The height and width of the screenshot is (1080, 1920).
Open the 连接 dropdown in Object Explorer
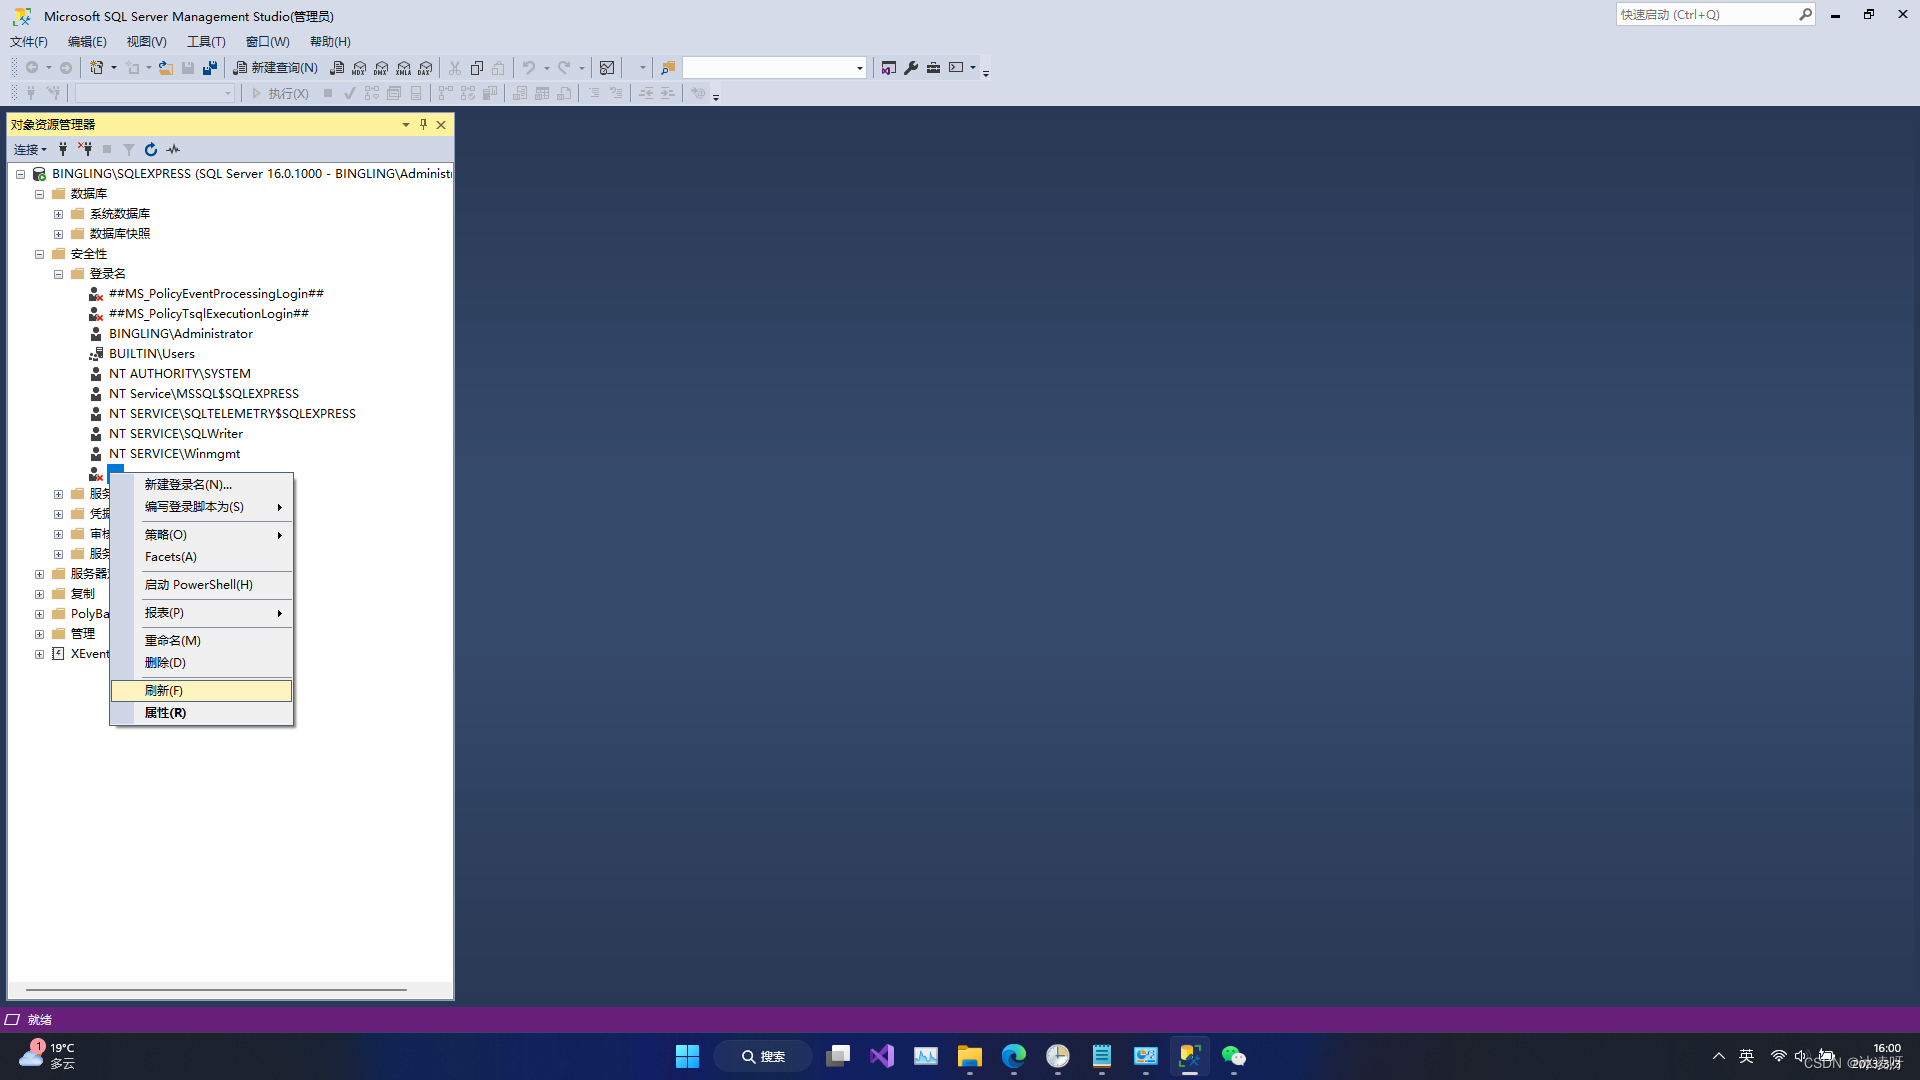(x=29, y=149)
